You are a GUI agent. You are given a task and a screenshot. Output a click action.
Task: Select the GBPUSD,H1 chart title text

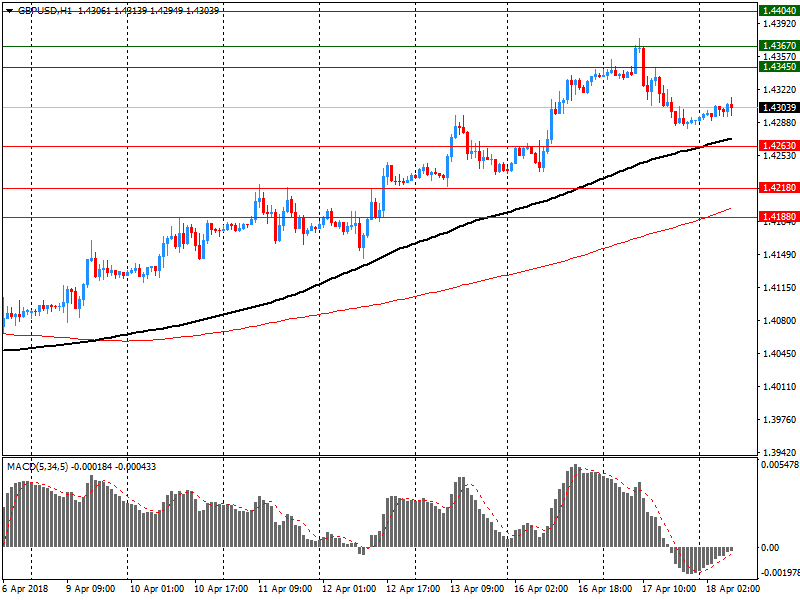click(45, 10)
